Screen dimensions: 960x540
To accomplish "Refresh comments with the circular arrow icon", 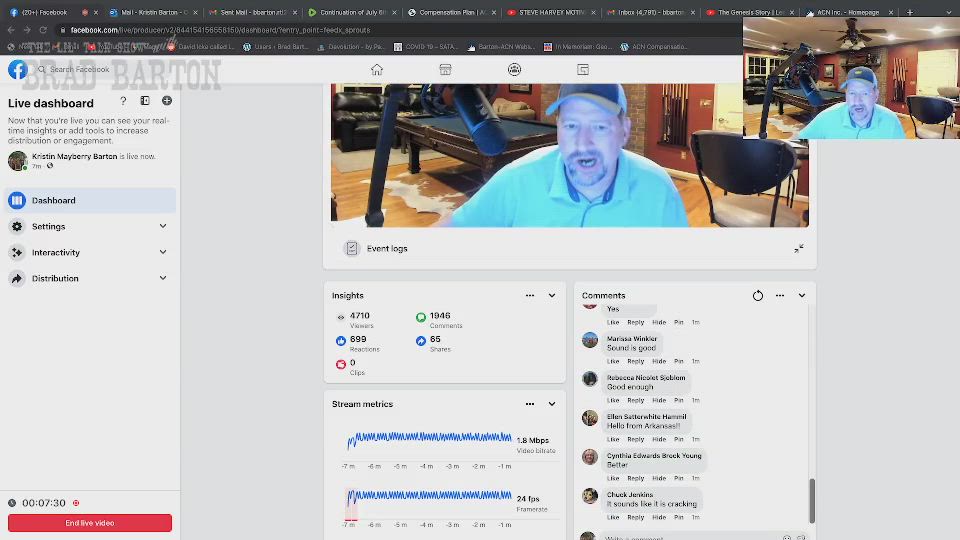I will click(x=758, y=295).
